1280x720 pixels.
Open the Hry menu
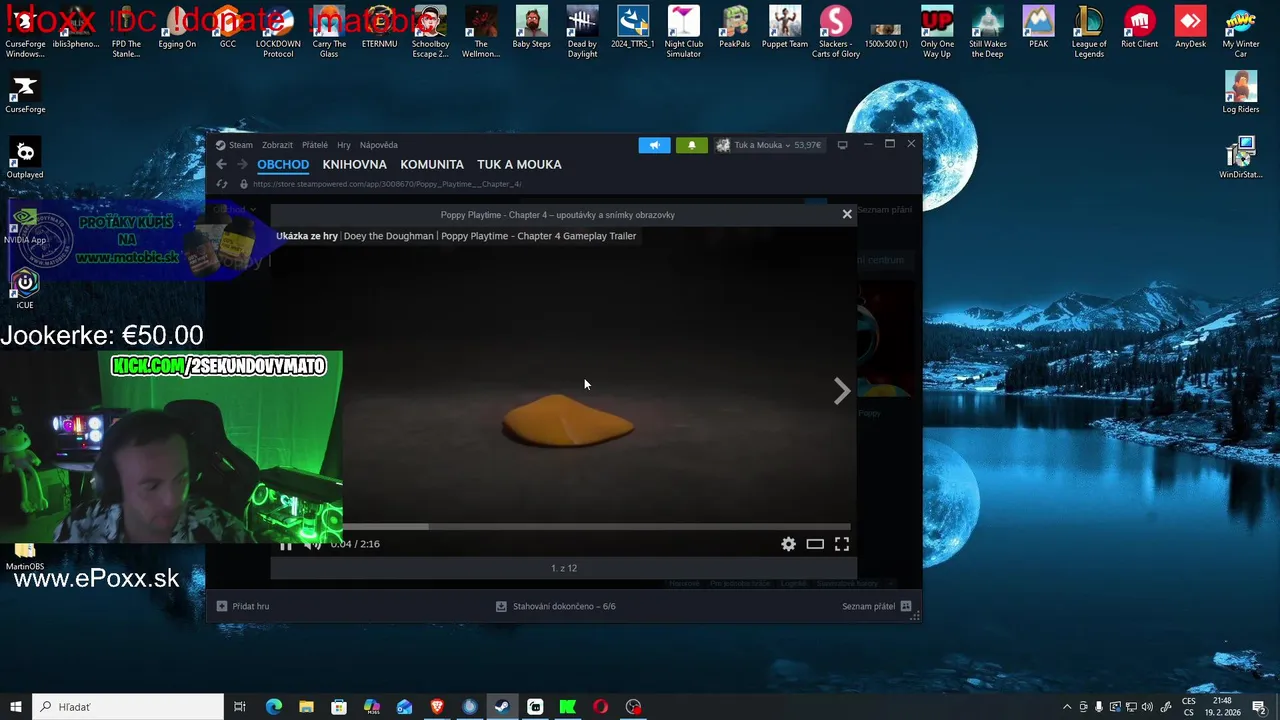(344, 145)
